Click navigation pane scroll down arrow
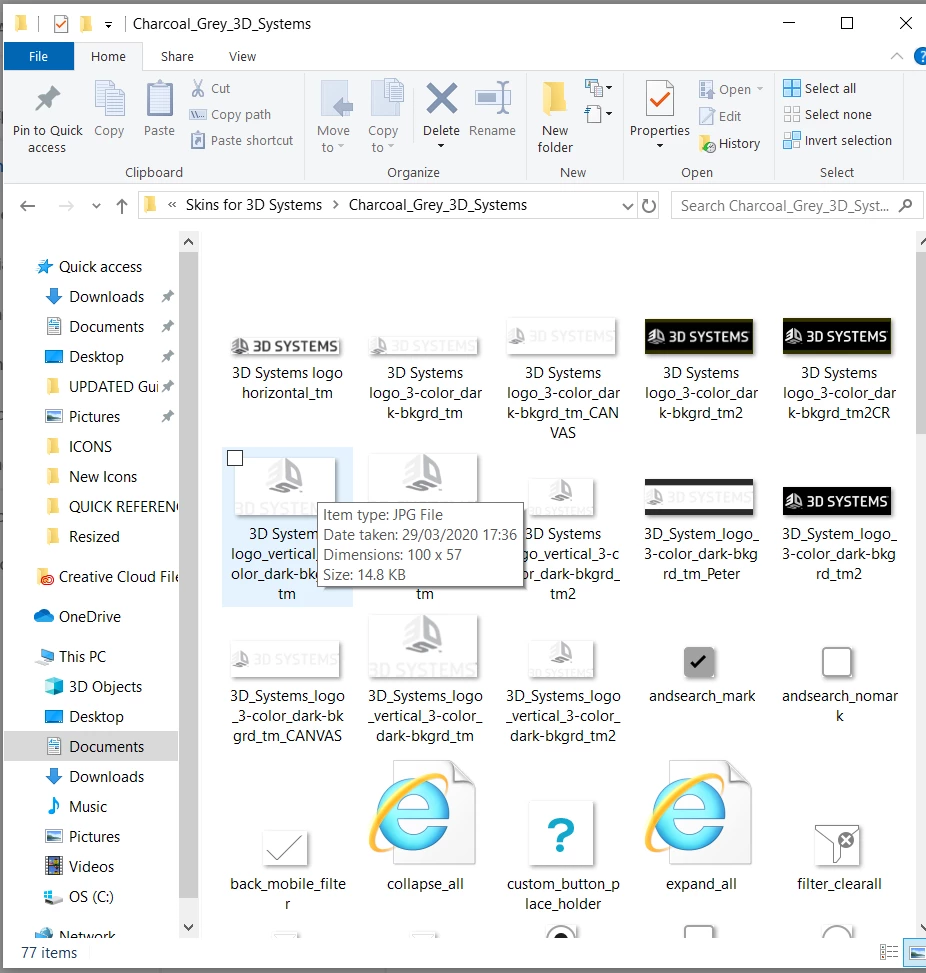The image size is (926, 973). (189, 928)
